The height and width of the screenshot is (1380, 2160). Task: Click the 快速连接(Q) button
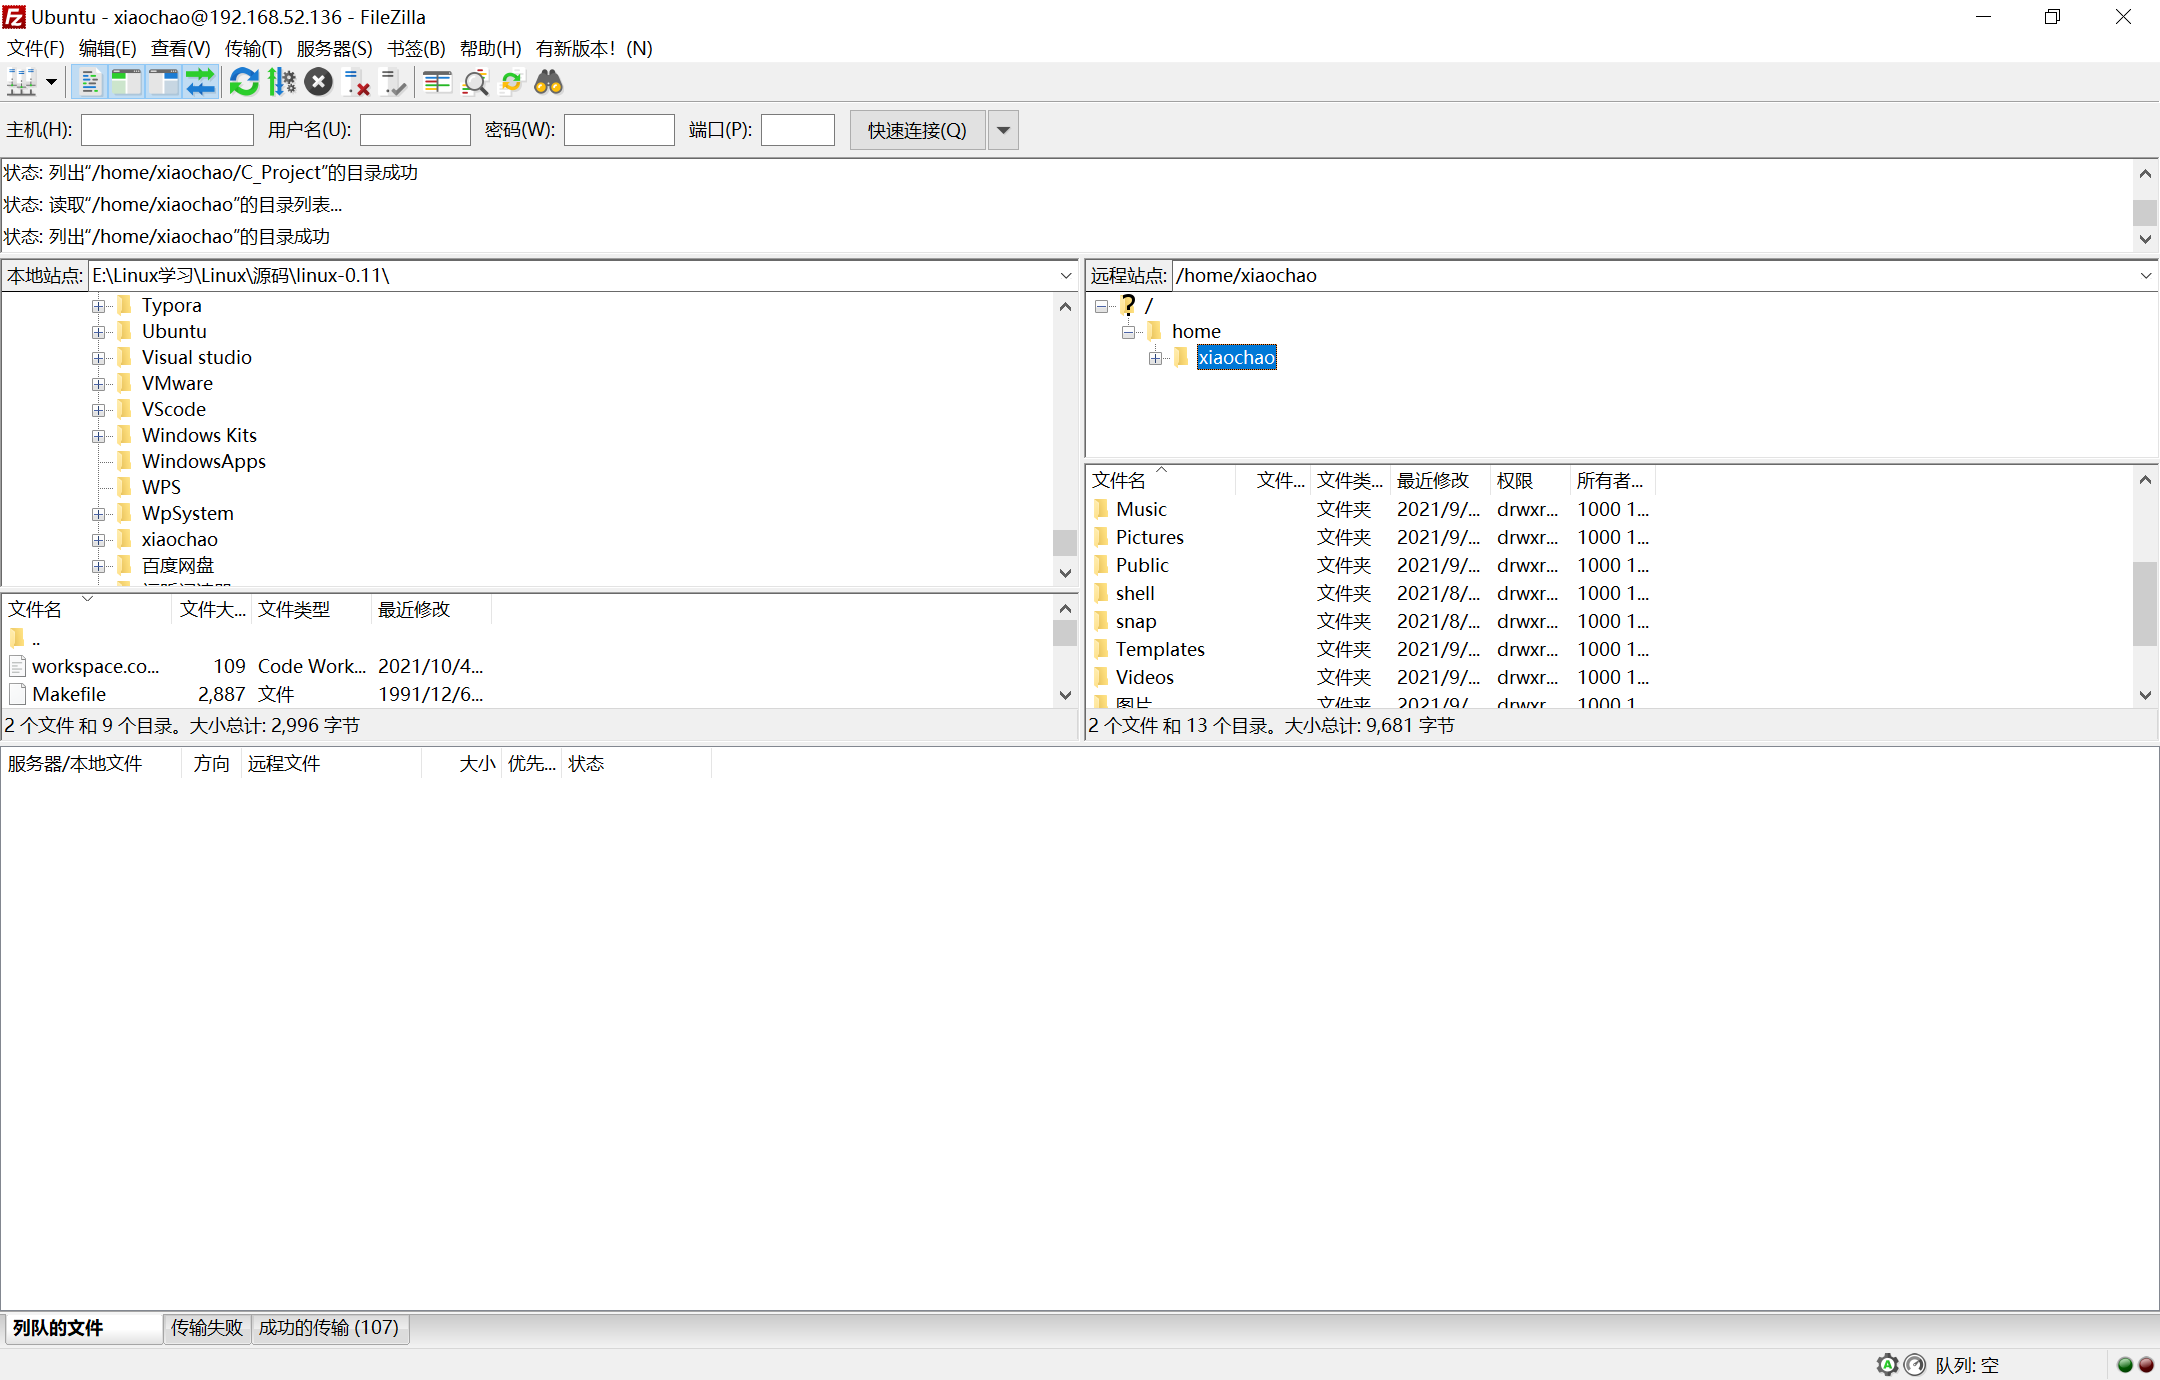(x=917, y=130)
